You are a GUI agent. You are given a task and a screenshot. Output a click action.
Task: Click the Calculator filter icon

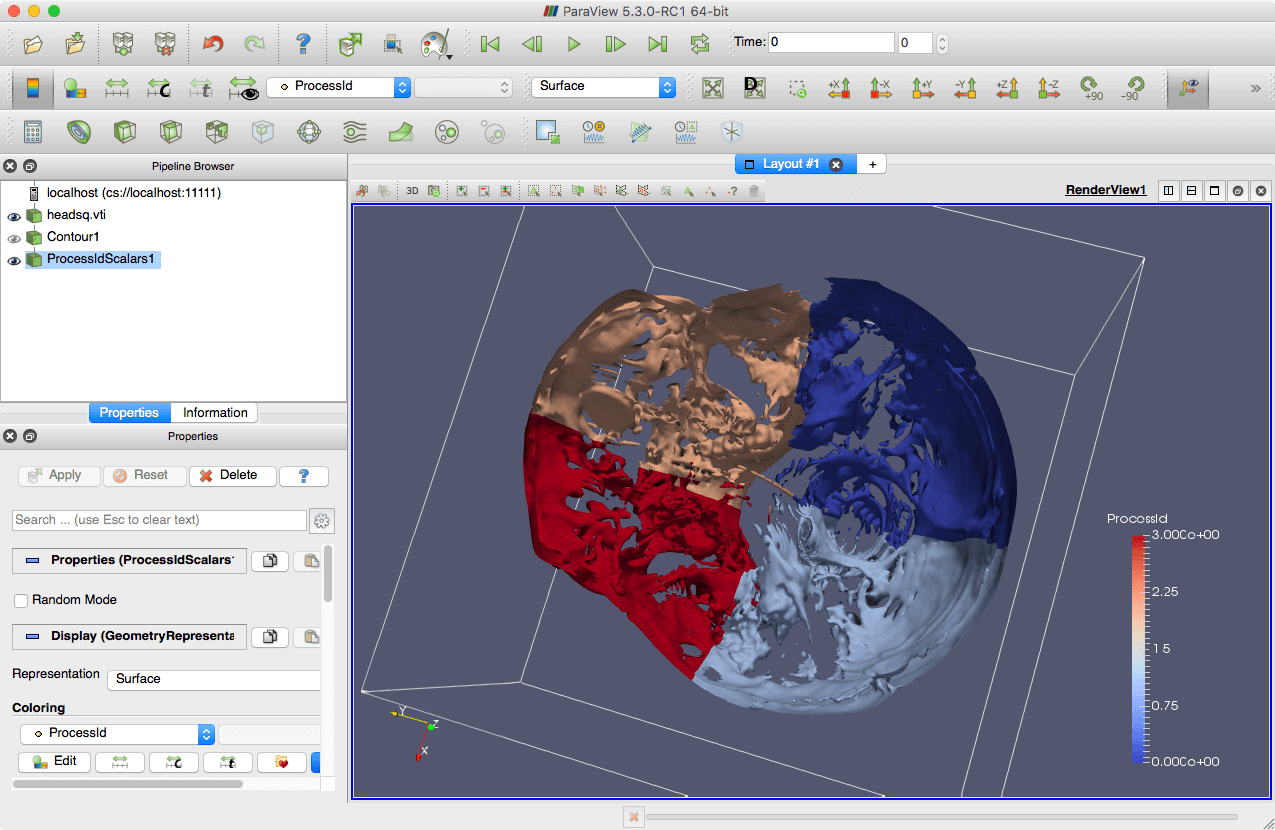coord(33,131)
